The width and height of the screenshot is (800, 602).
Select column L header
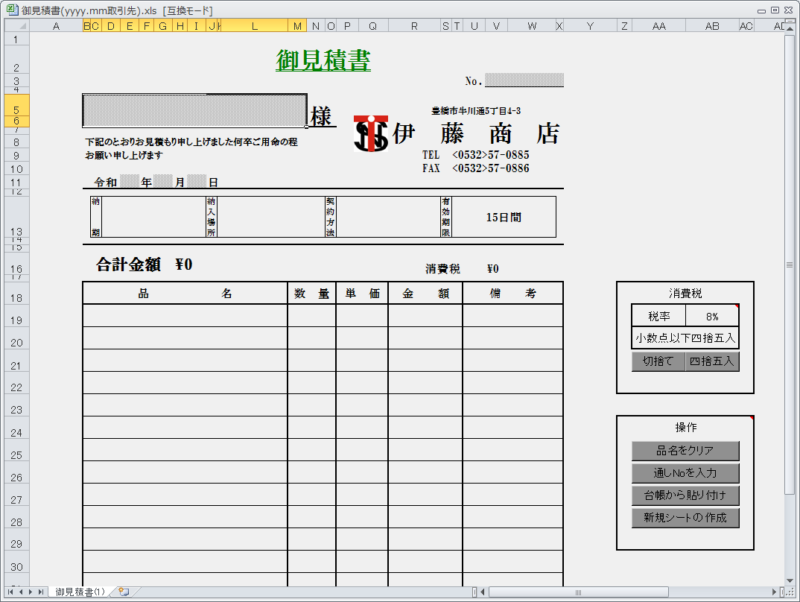(254, 26)
